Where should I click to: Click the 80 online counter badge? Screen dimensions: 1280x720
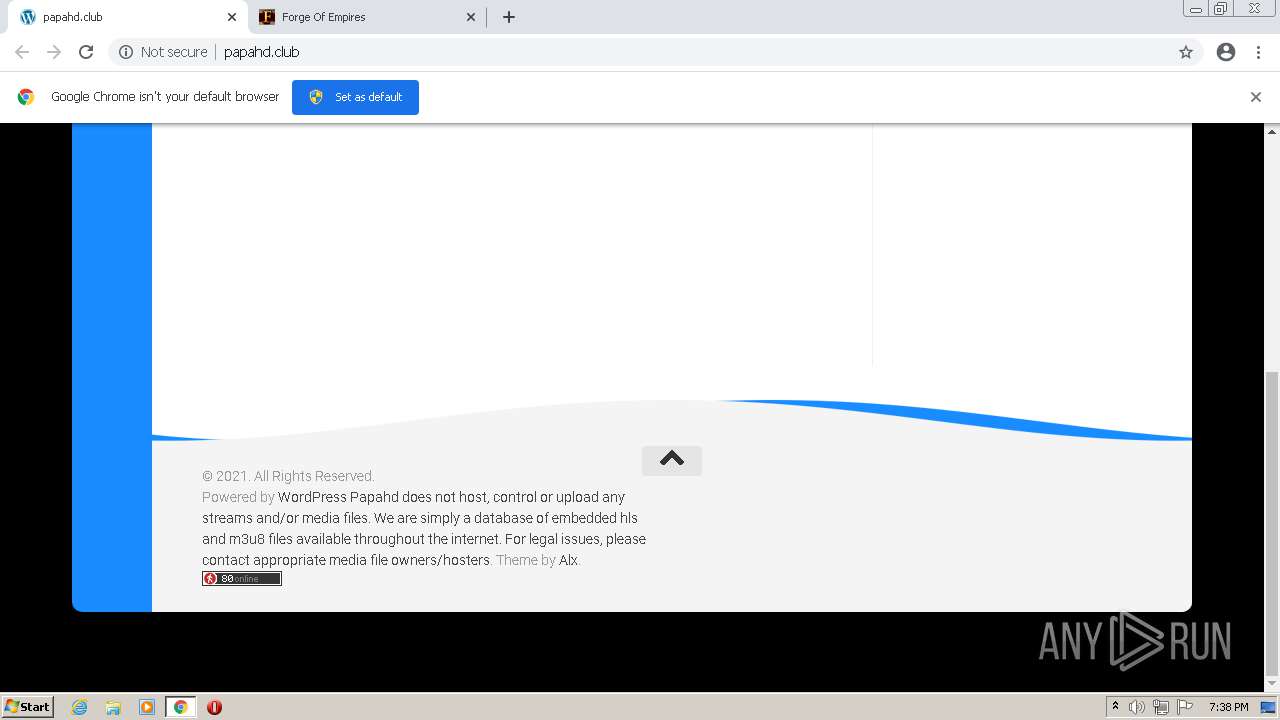click(x=242, y=579)
